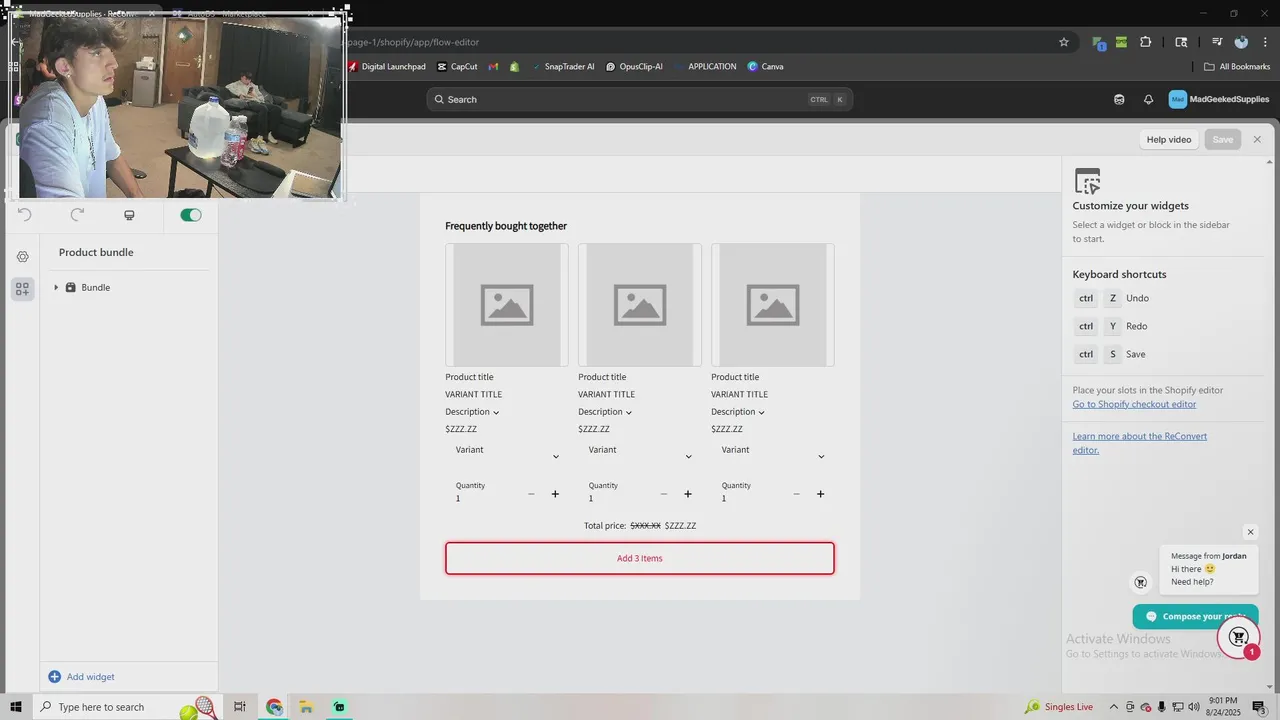This screenshot has width=1280, height=720.
Task: Toggle the green widget enable switch
Action: 190,215
